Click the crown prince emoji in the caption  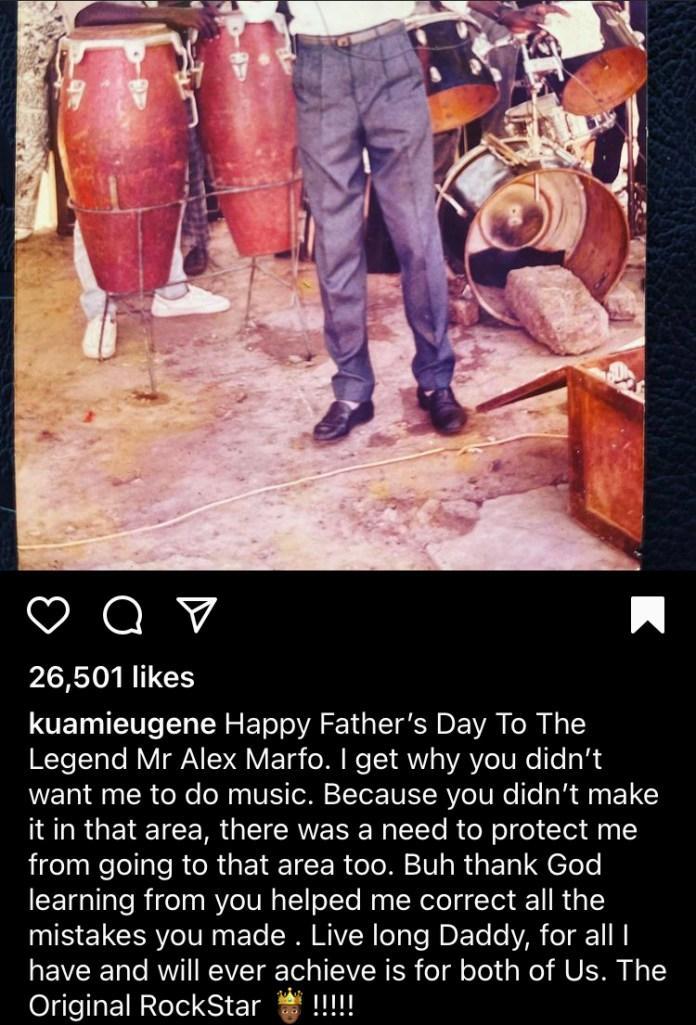click(x=290, y=1005)
